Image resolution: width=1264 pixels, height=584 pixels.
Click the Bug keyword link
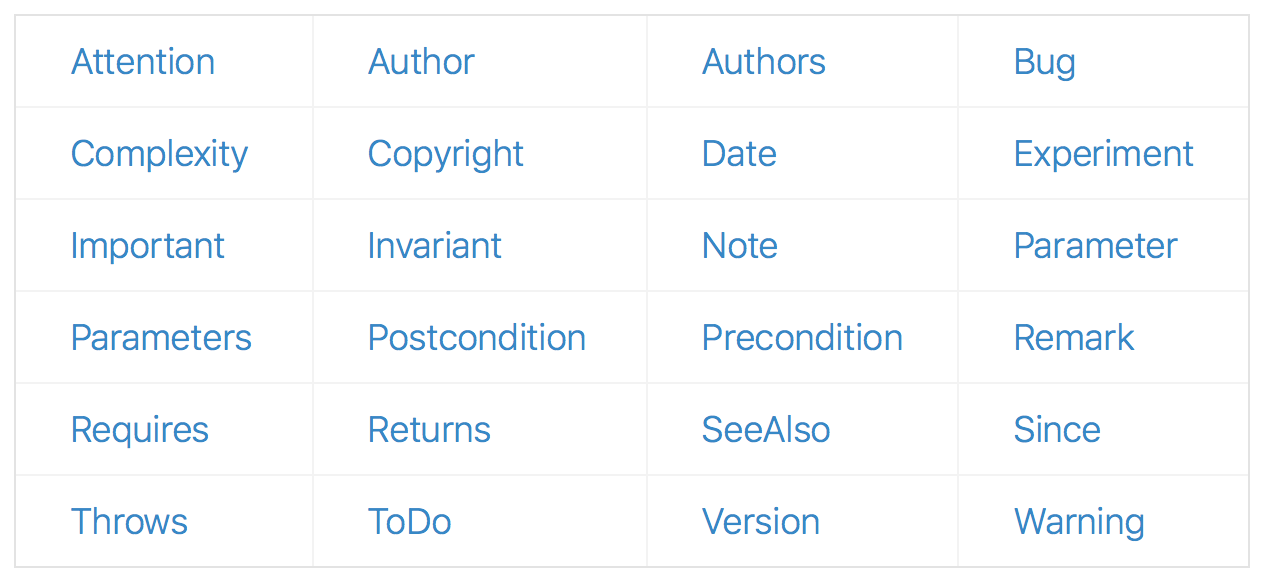pos(1044,62)
